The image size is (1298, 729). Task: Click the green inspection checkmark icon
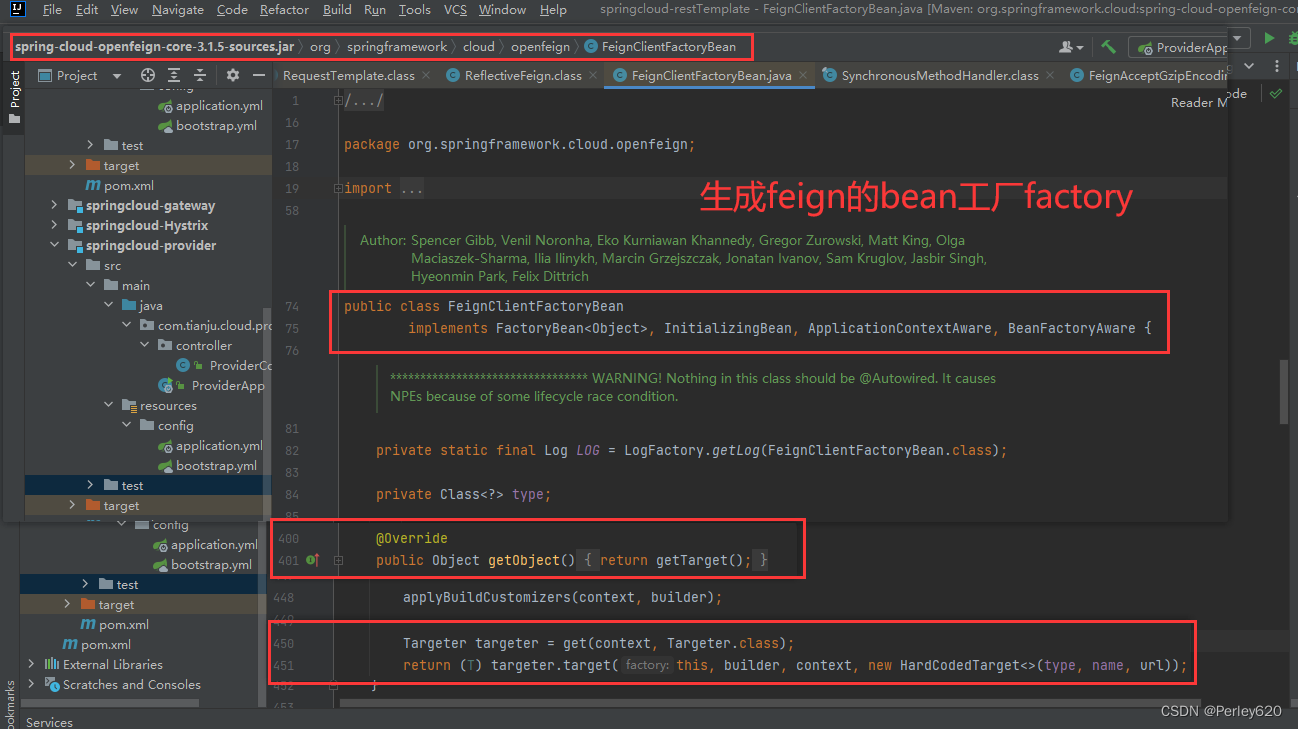tap(1276, 93)
